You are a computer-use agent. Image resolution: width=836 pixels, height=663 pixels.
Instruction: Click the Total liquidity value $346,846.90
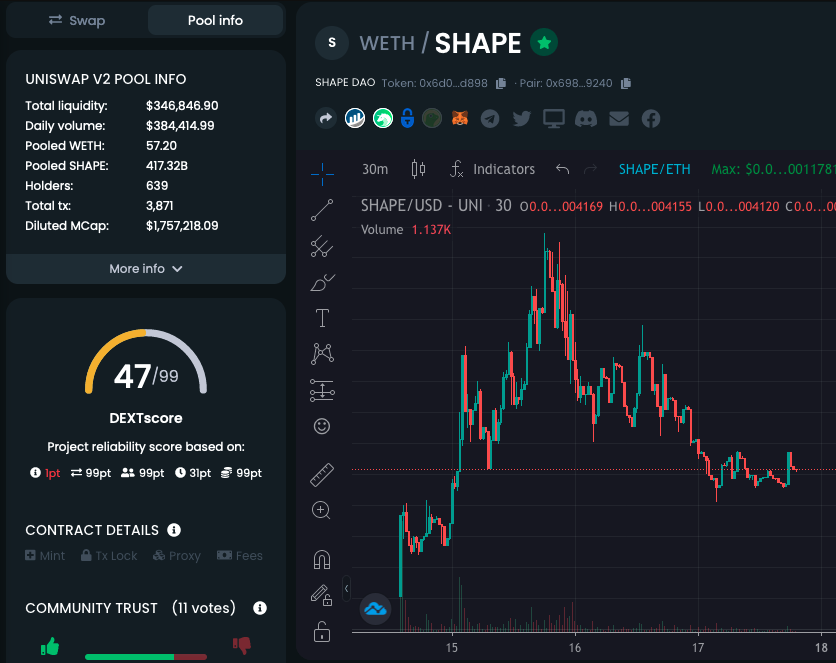click(x=182, y=106)
